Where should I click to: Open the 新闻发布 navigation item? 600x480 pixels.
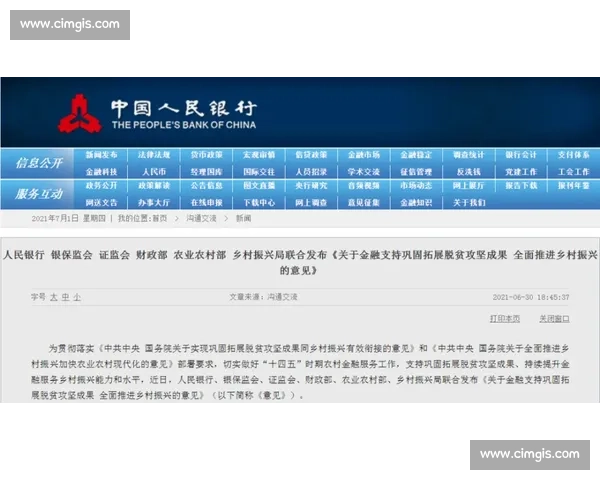click(x=101, y=155)
